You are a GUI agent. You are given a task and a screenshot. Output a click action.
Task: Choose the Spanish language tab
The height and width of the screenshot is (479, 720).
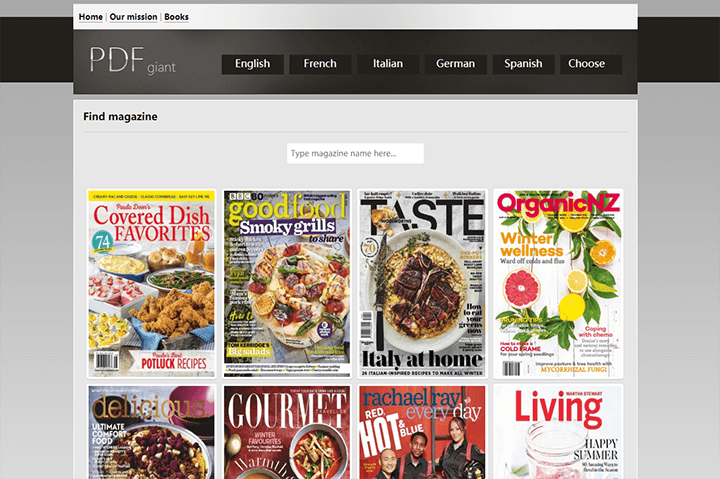(x=523, y=64)
